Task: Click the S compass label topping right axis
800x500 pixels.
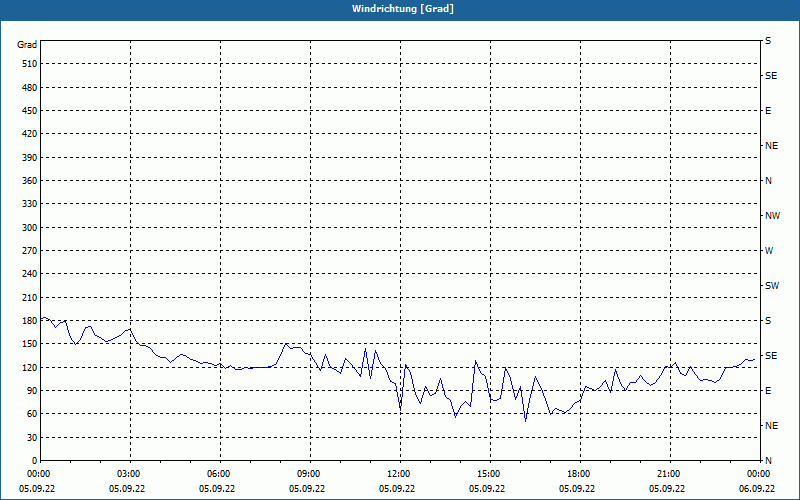Action: (768, 41)
